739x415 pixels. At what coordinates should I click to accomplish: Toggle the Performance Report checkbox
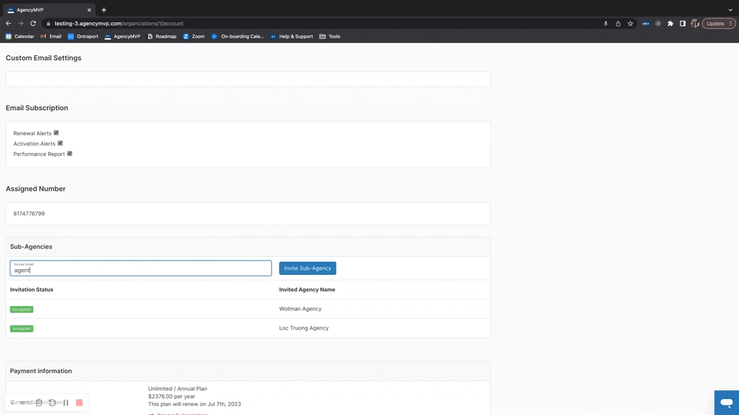[x=70, y=154]
